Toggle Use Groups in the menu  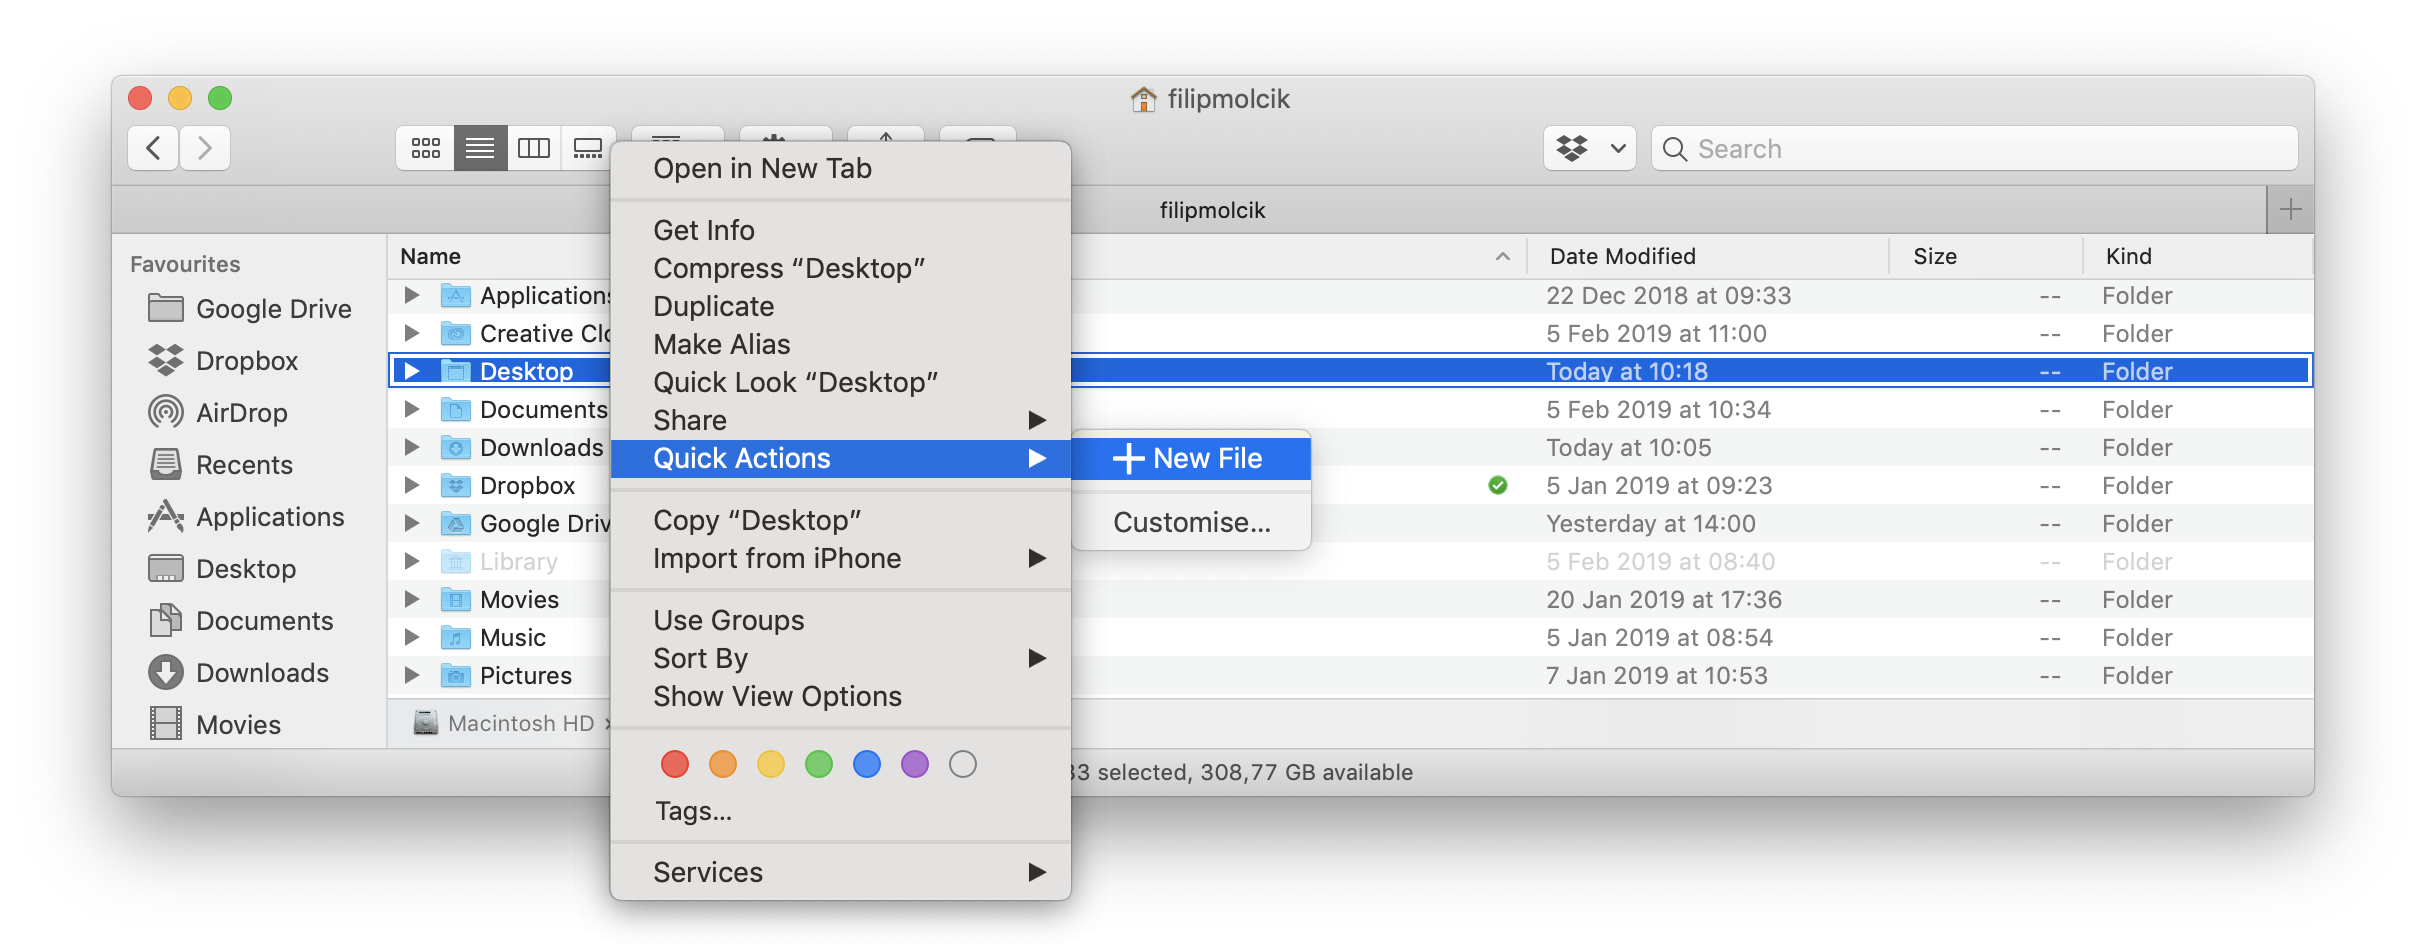[728, 619]
